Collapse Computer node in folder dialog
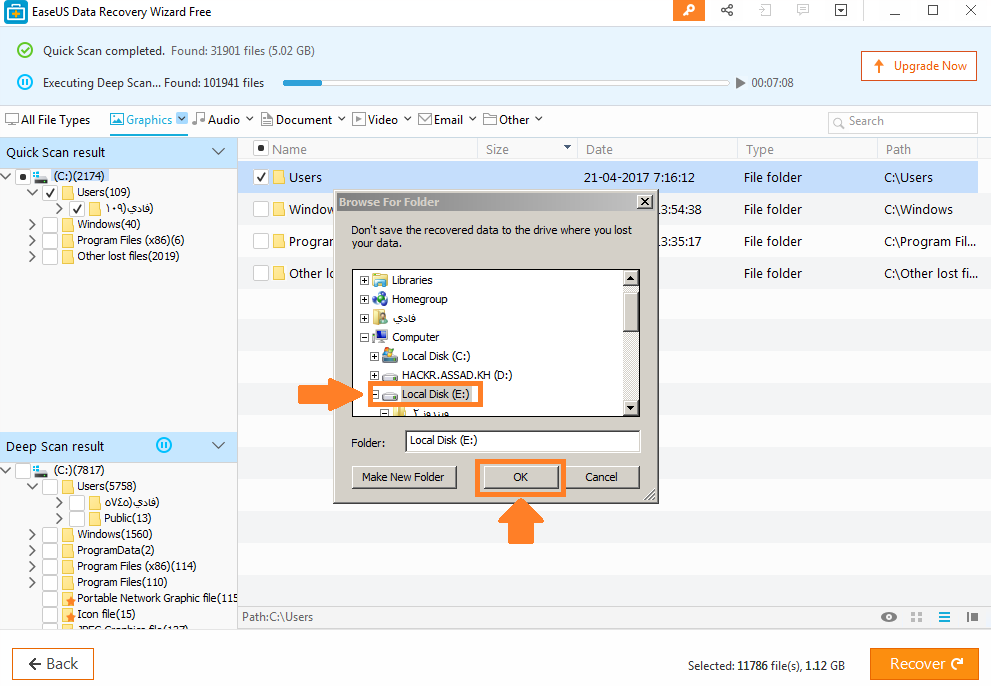Image resolution: width=991 pixels, height=686 pixels. pos(364,337)
